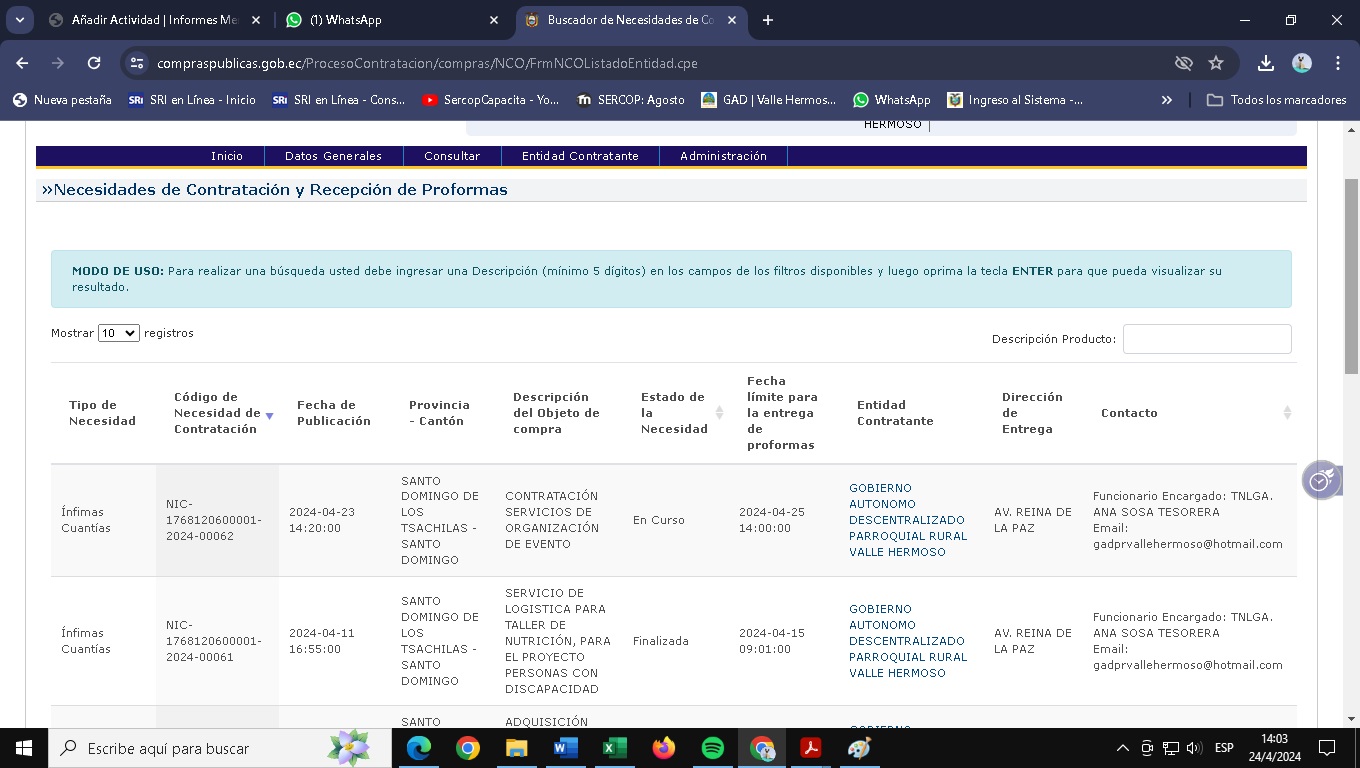The height and width of the screenshot is (768, 1360).
Task: Click the Descripción Producto search field
Action: click(1206, 339)
